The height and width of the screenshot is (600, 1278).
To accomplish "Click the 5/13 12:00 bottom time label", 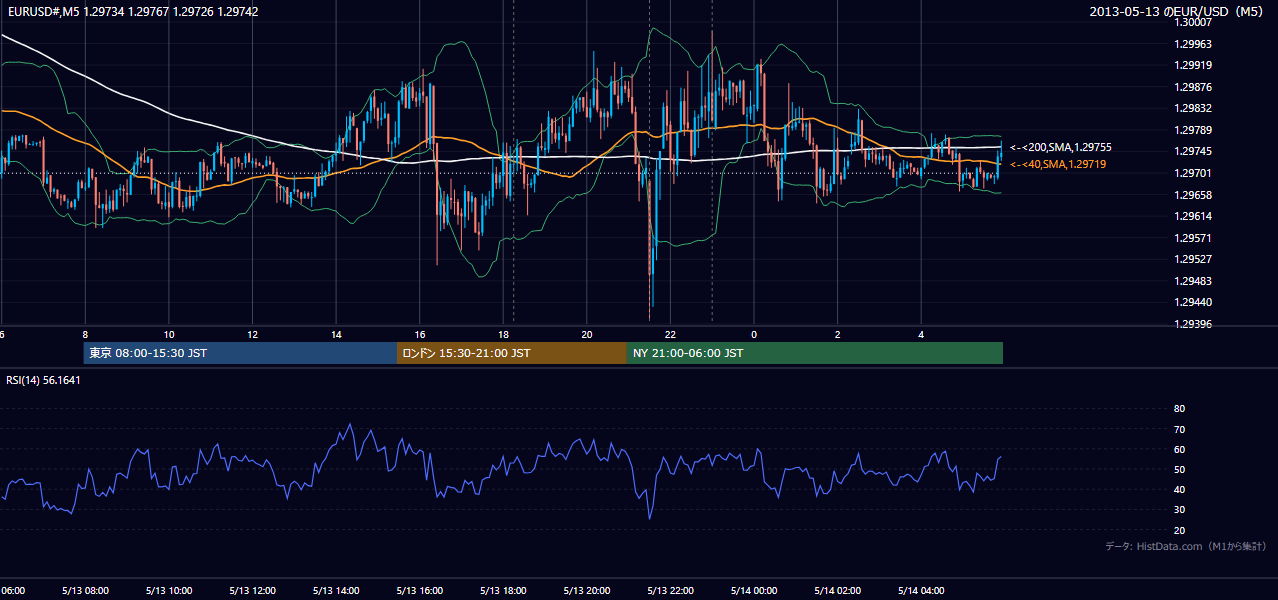I will 253,591.
